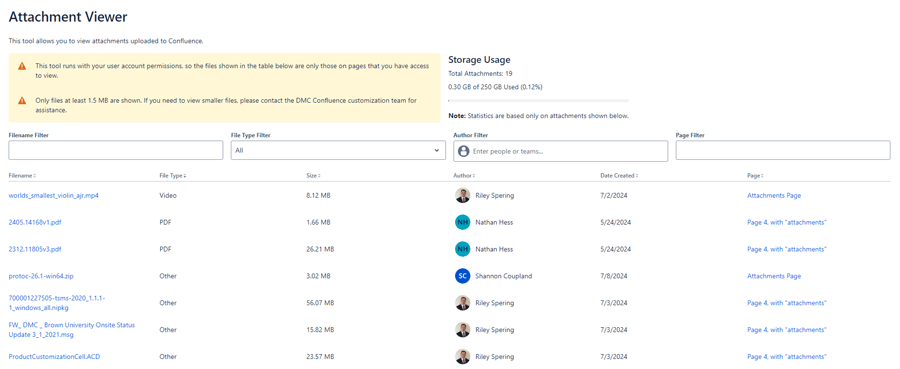The width and height of the screenshot is (900, 369).
Task: Click Shannon Coupland's SC avatar
Action: [463, 276]
